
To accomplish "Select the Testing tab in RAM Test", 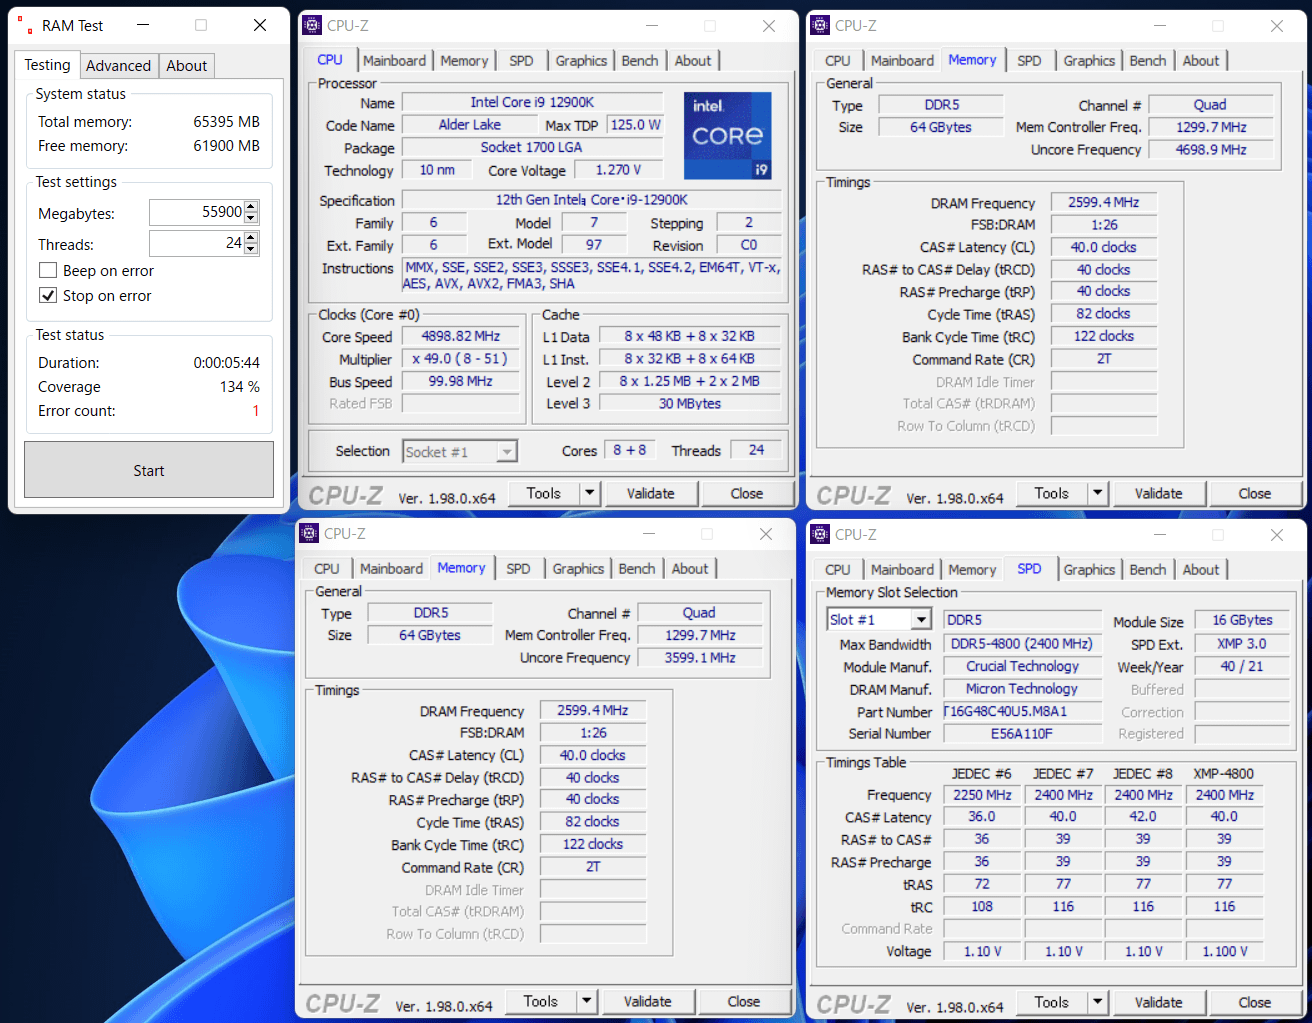I will [x=48, y=65].
